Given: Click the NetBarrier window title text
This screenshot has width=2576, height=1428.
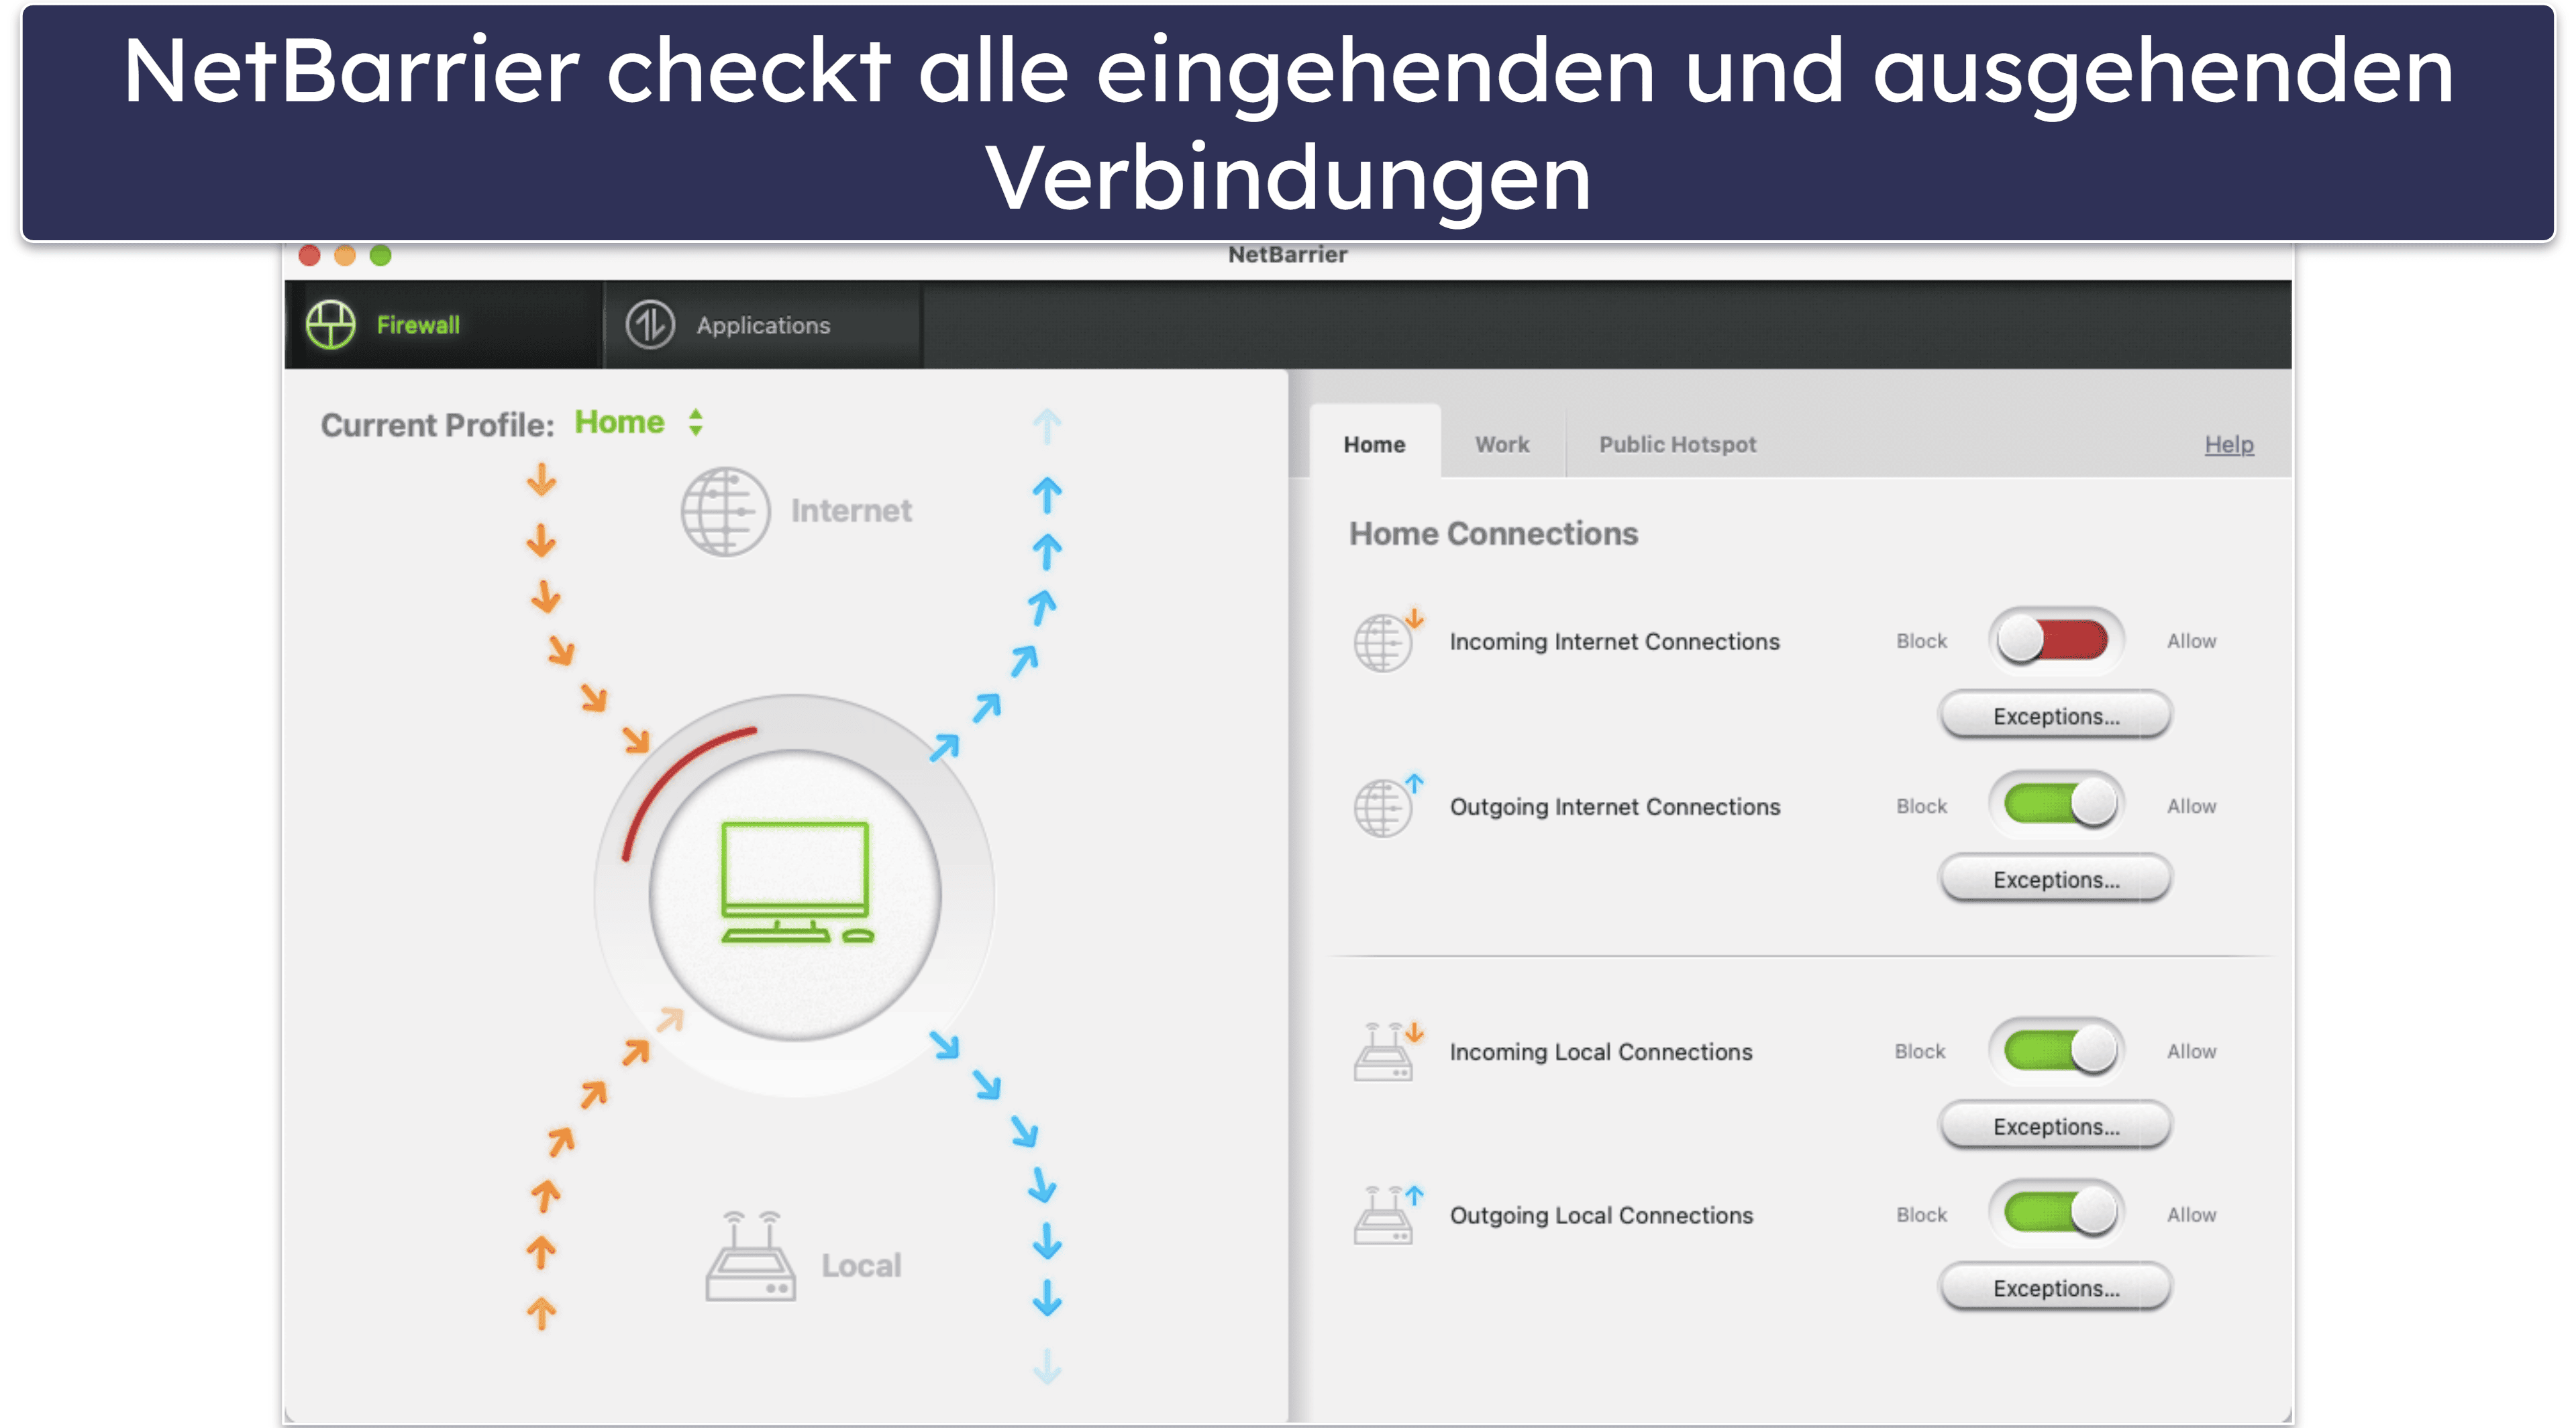Looking at the screenshot, I should tap(1287, 255).
